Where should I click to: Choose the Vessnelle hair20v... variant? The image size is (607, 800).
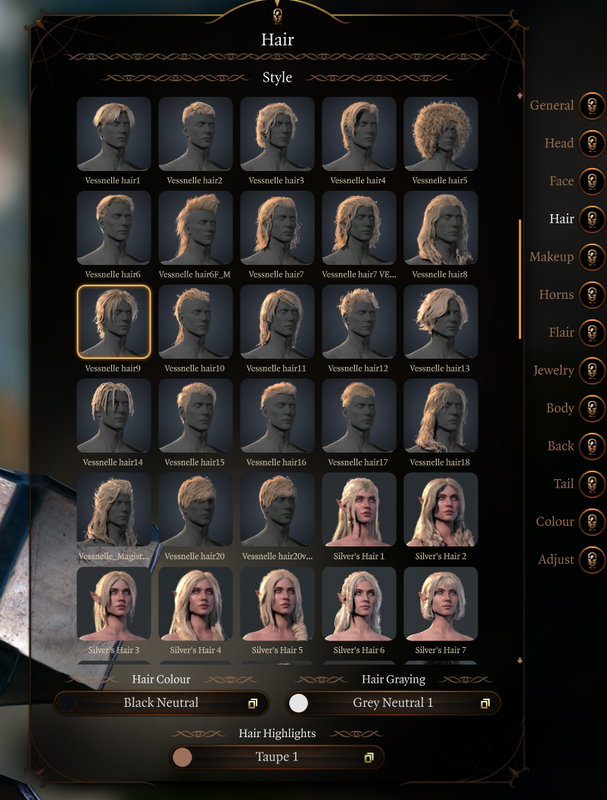tap(277, 510)
